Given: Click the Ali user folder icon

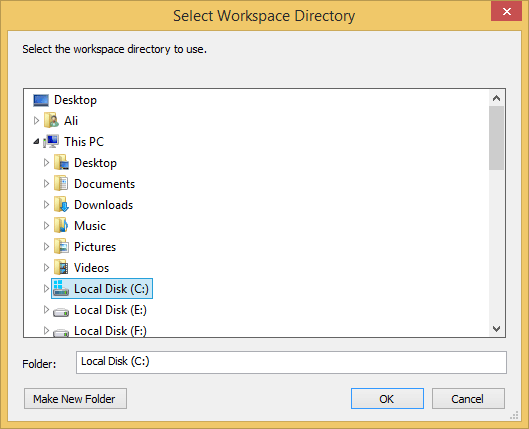Looking at the screenshot, I should (51, 120).
